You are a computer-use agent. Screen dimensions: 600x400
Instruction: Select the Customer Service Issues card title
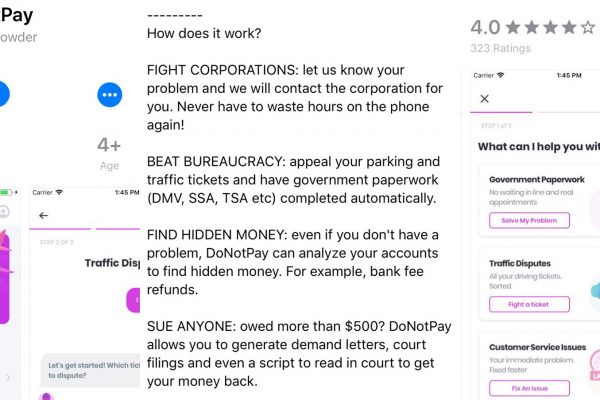point(537,347)
